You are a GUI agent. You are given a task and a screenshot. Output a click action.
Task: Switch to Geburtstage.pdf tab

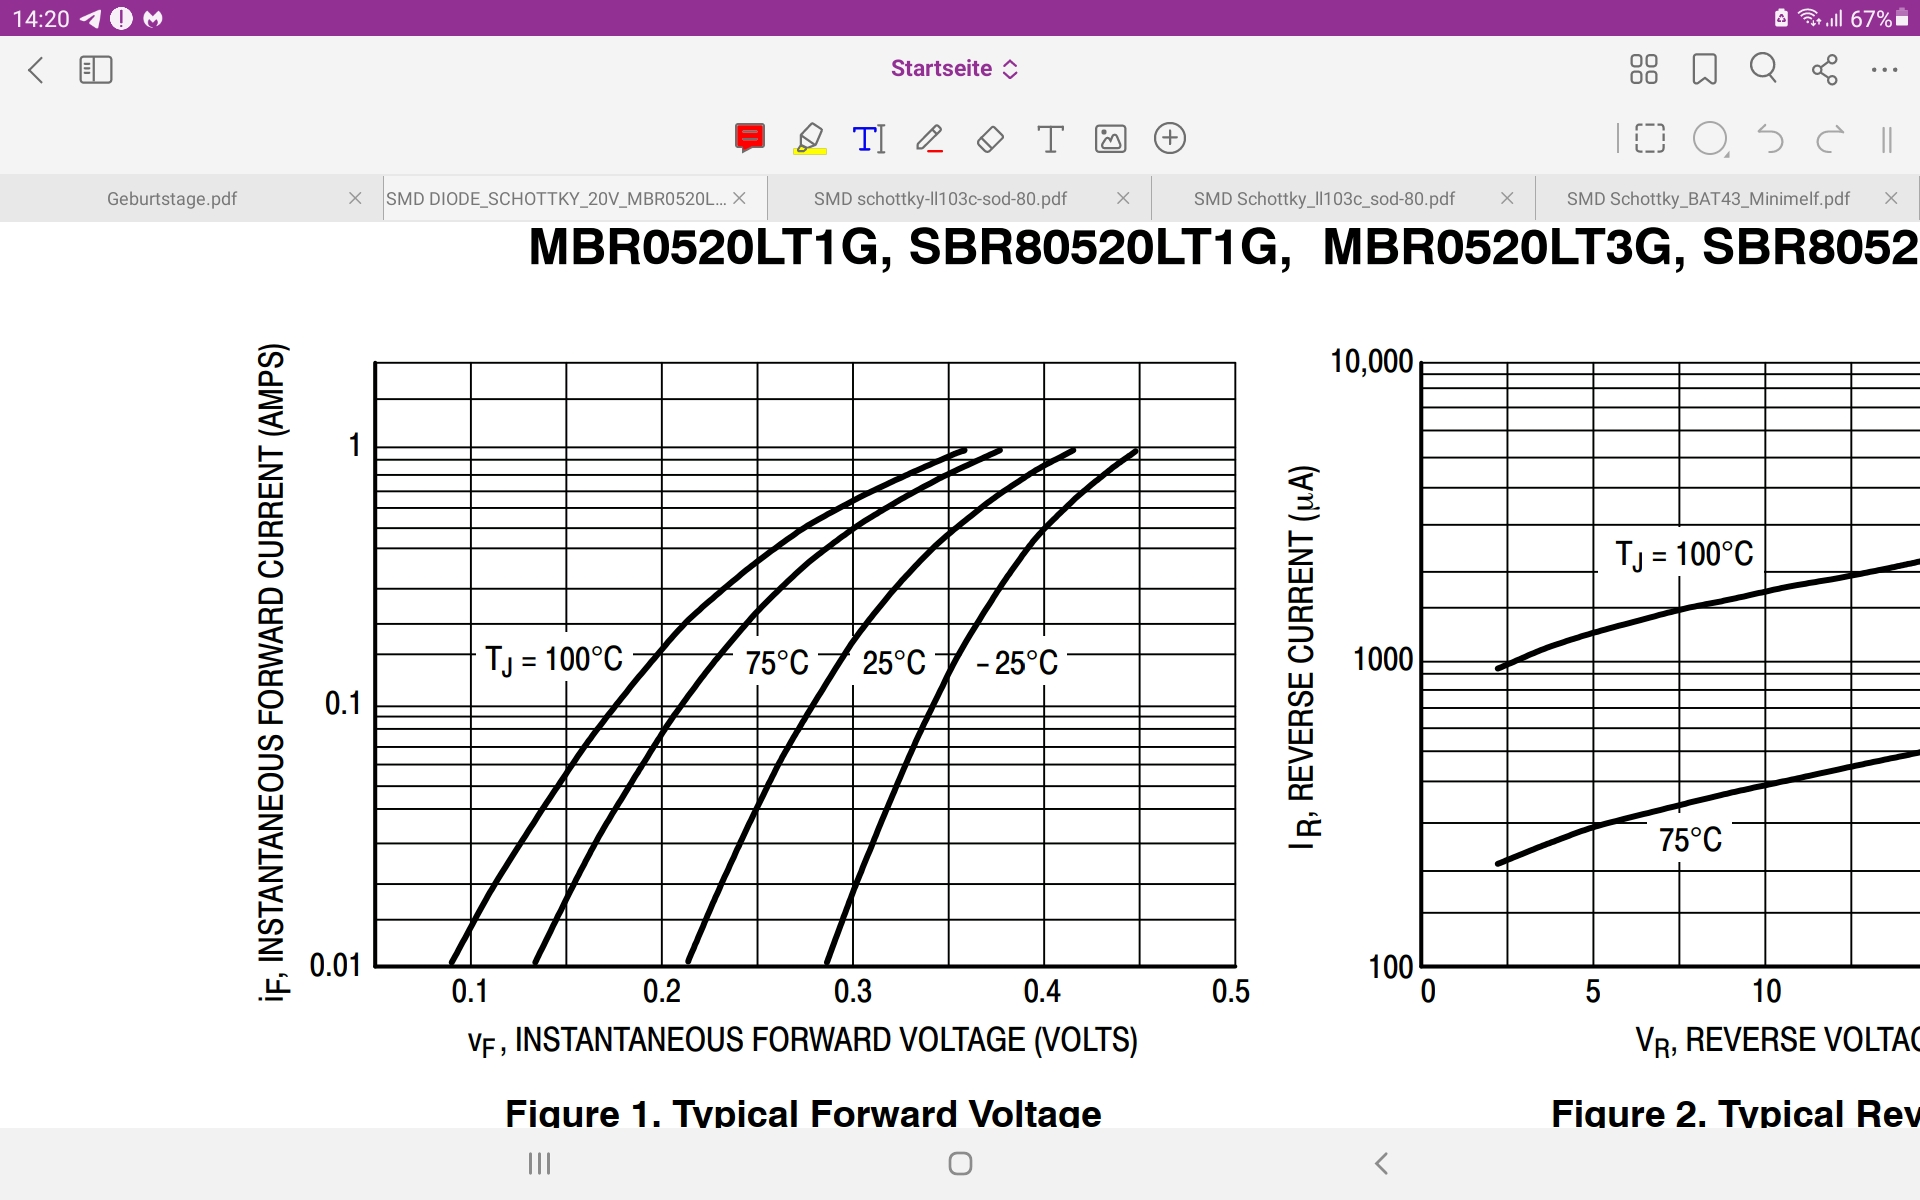point(172,198)
